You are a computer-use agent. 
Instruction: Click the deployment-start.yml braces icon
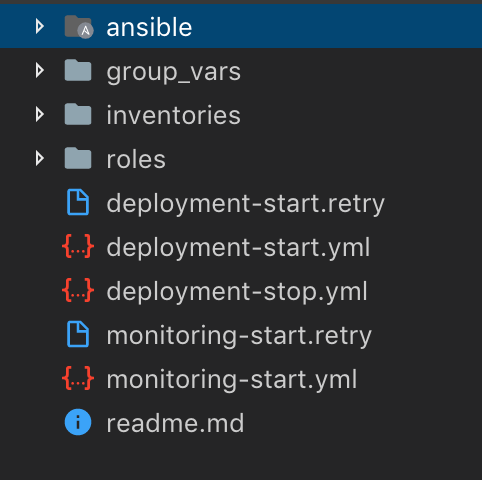point(78,247)
